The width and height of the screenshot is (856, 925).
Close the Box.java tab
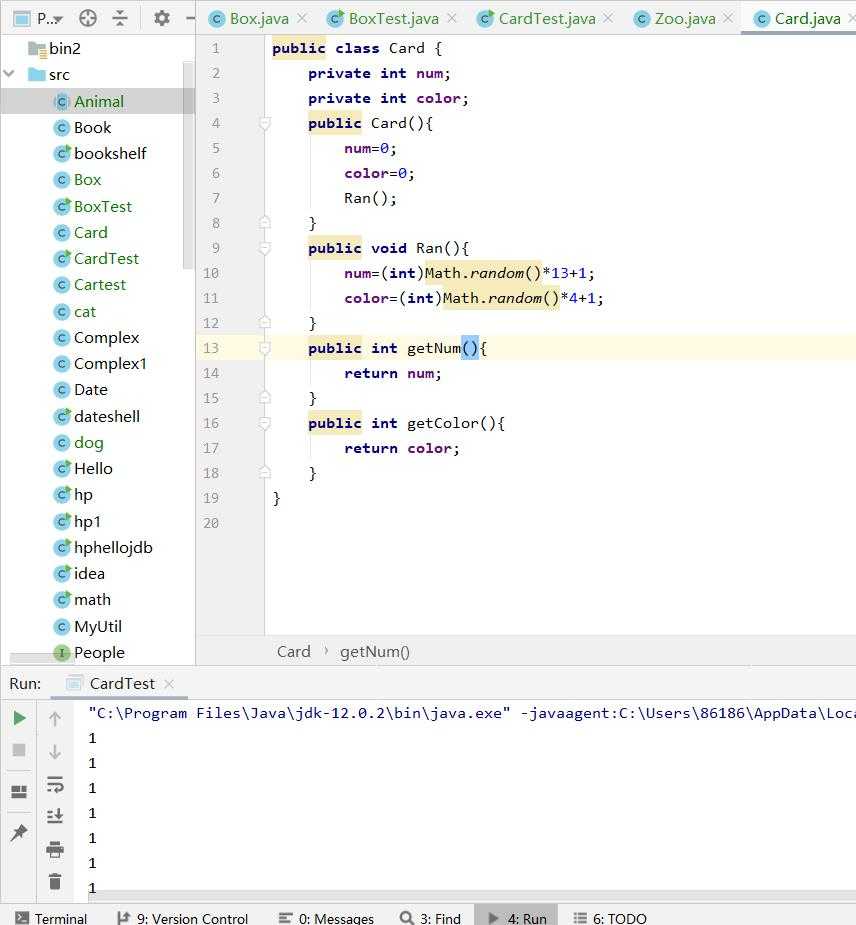tap(302, 18)
